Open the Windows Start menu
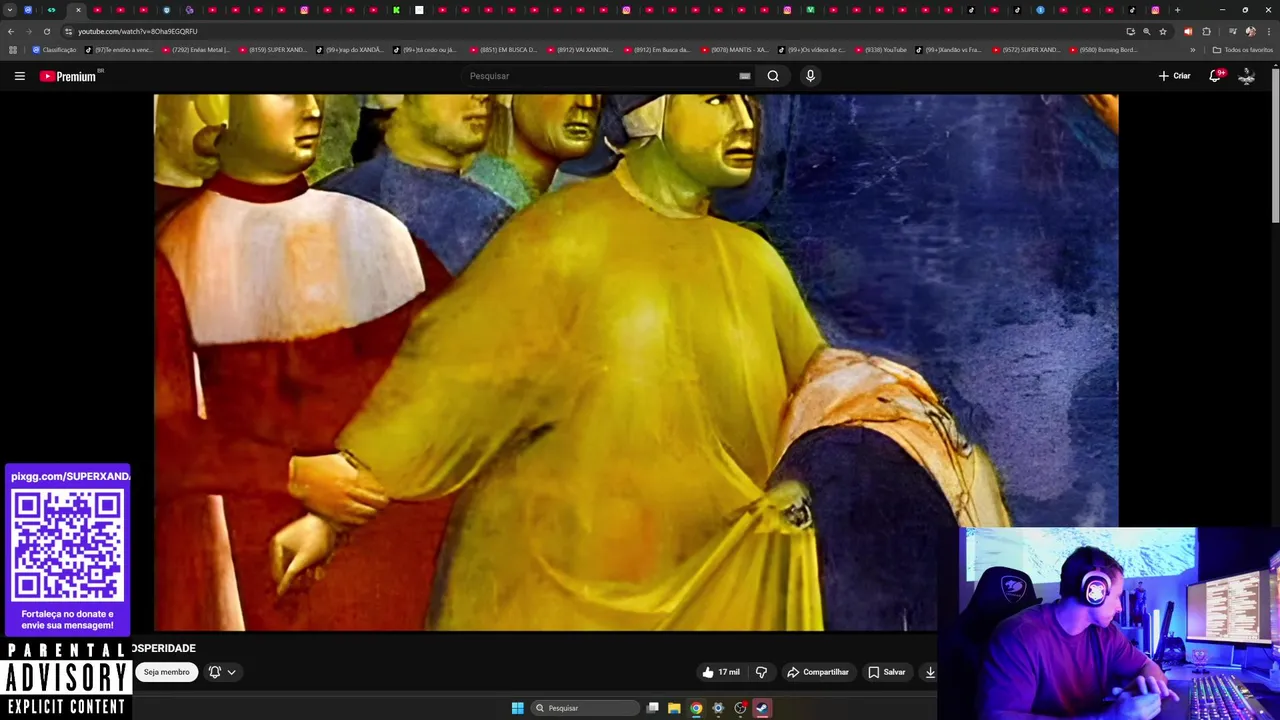This screenshot has height=720, width=1280. 517,708
